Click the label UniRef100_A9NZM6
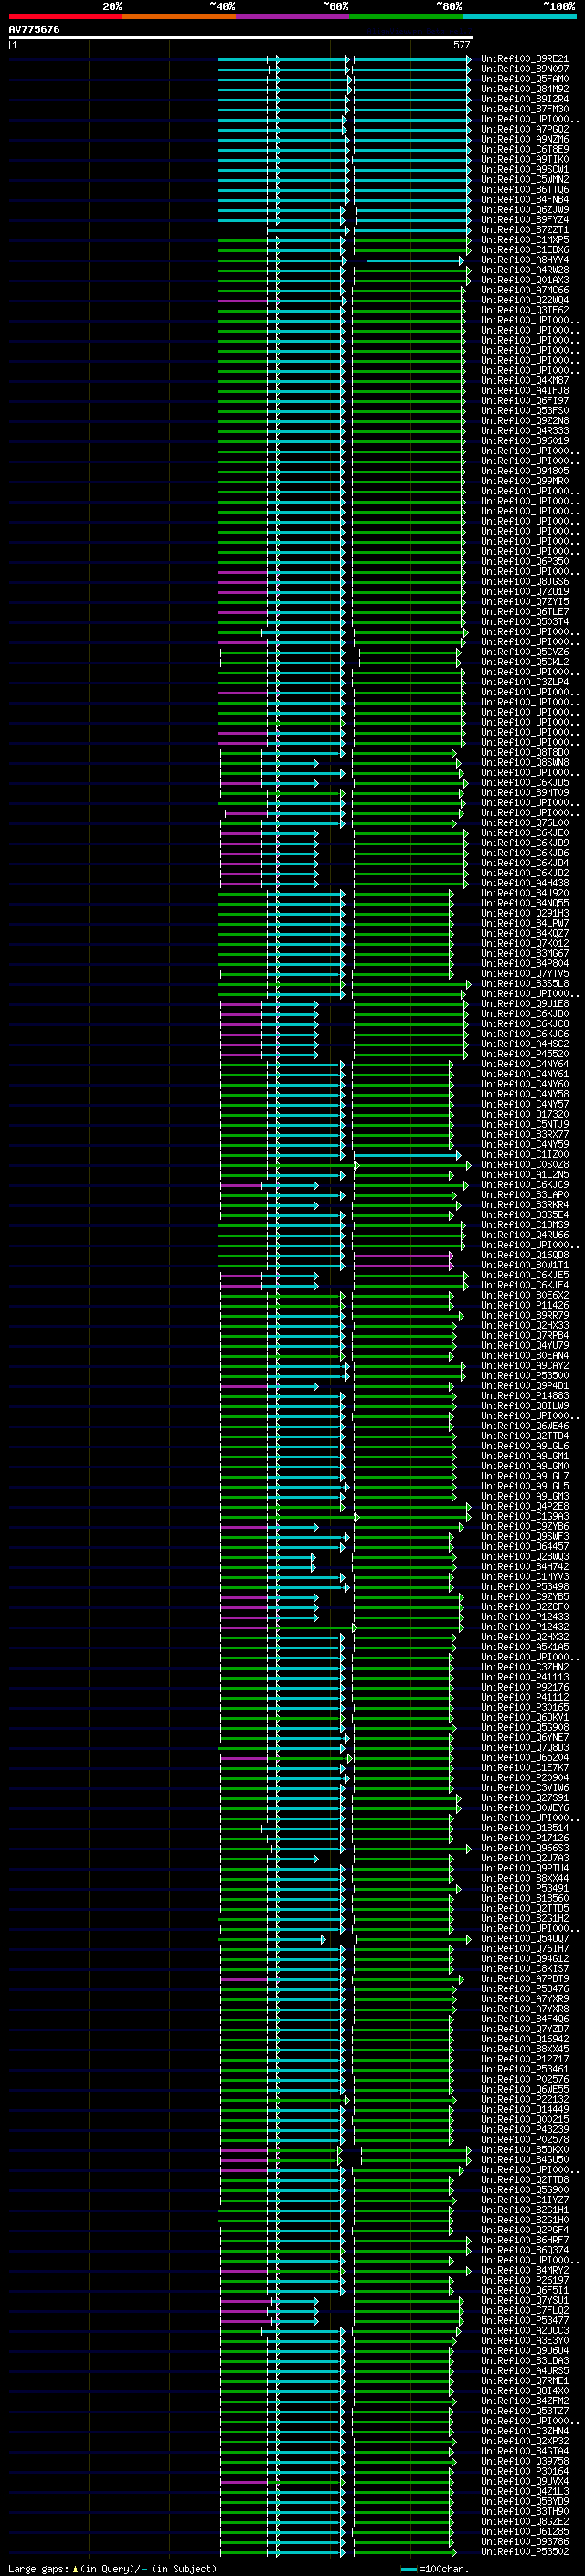The image size is (585, 2576). pyautogui.click(x=525, y=139)
